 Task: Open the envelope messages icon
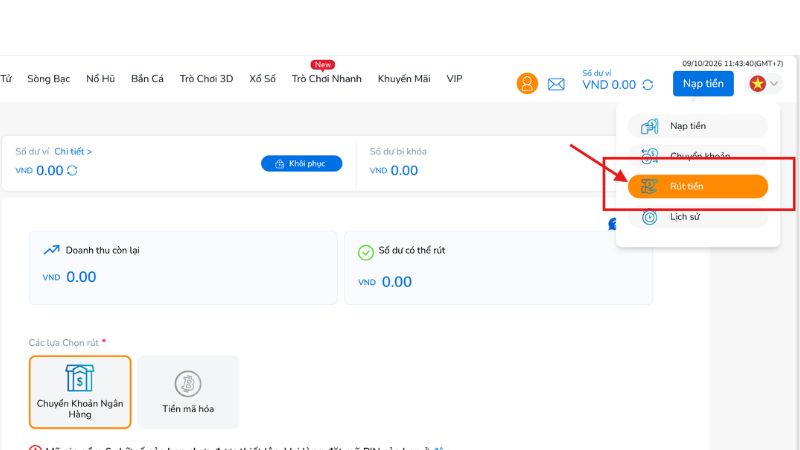point(556,84)
